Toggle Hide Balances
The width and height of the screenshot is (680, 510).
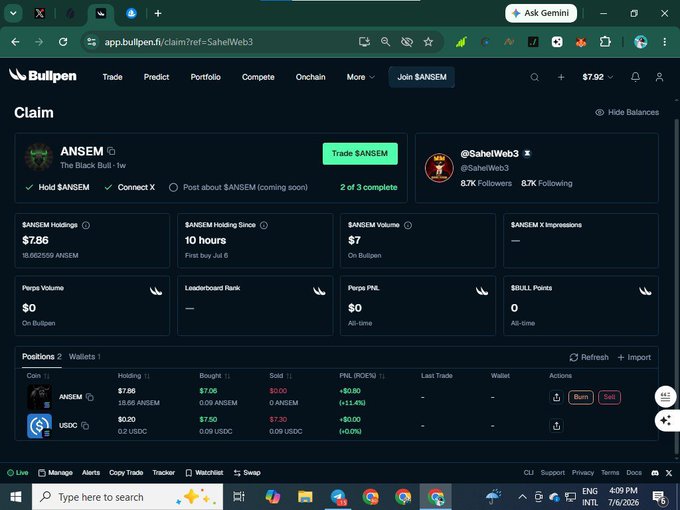[627, 112]
